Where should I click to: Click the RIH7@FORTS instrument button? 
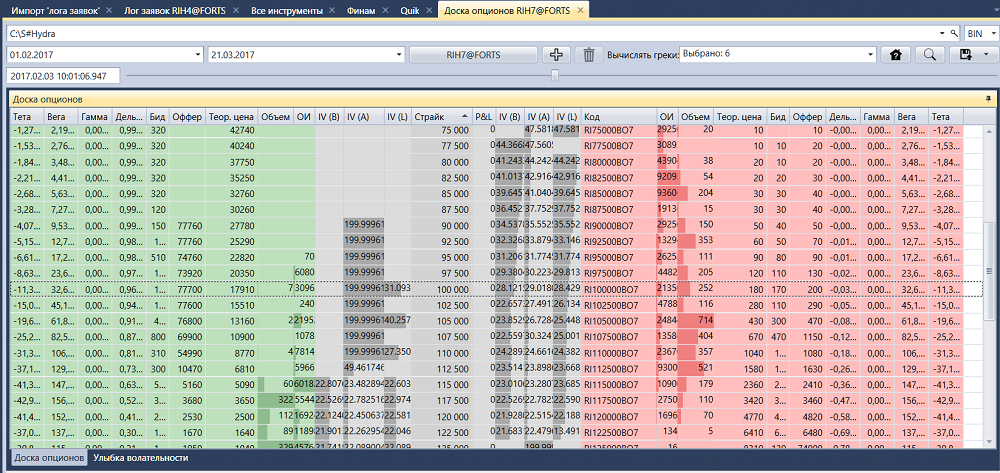click(x=473, y=55)
